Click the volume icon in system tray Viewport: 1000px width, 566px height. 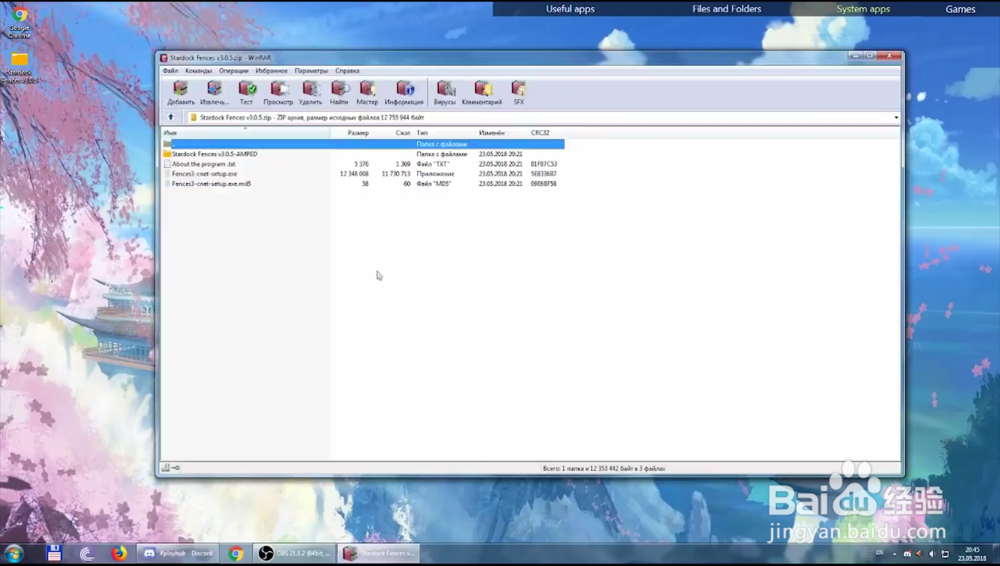pos(932,553)
